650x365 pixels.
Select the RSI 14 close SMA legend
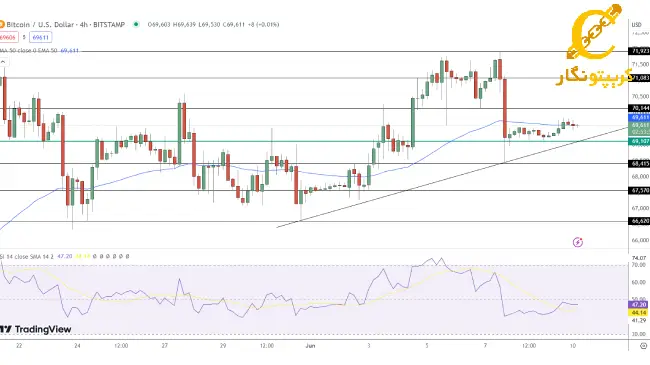pos(27,257)
